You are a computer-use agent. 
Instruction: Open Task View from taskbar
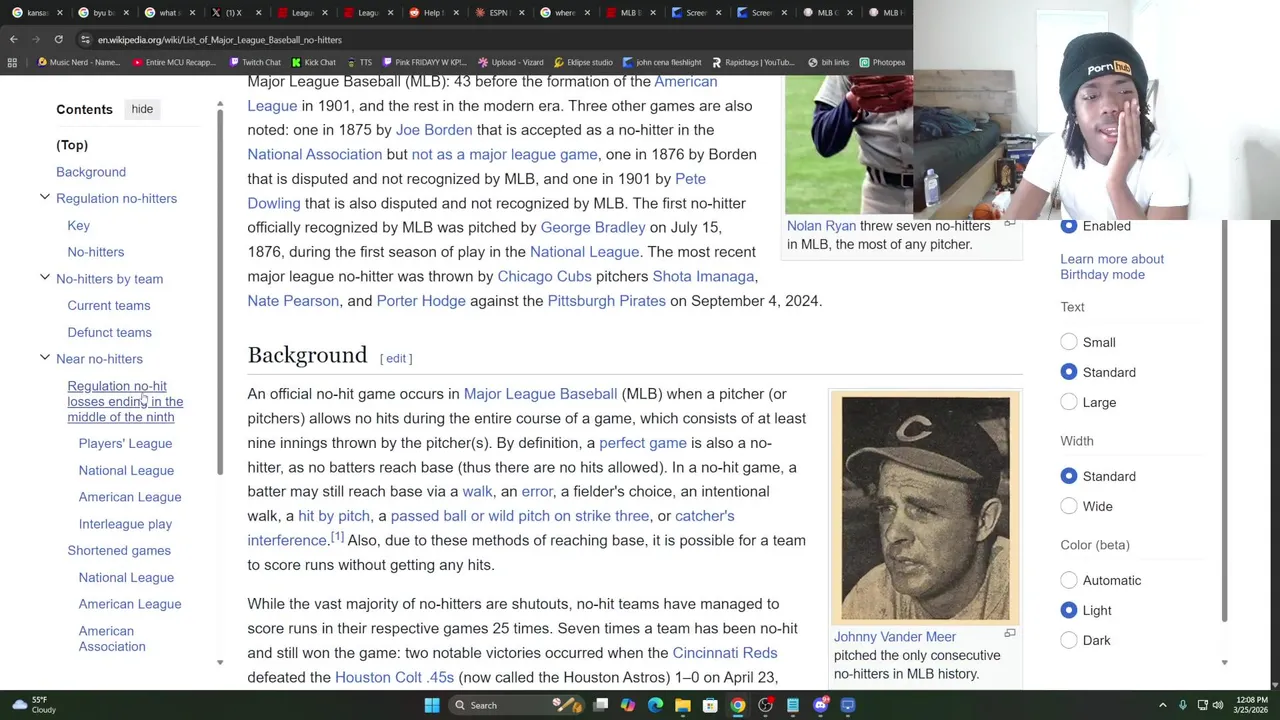[600, 705]
